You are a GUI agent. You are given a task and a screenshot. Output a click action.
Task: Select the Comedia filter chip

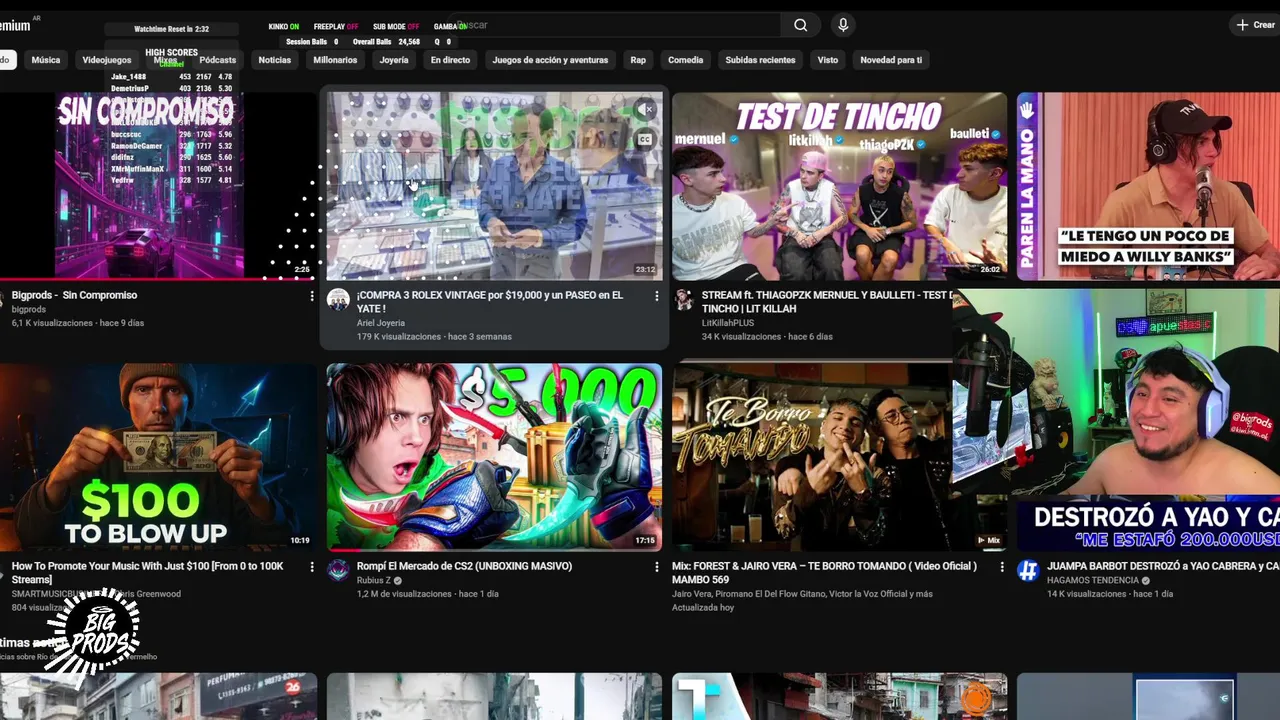tap(685, 60)
